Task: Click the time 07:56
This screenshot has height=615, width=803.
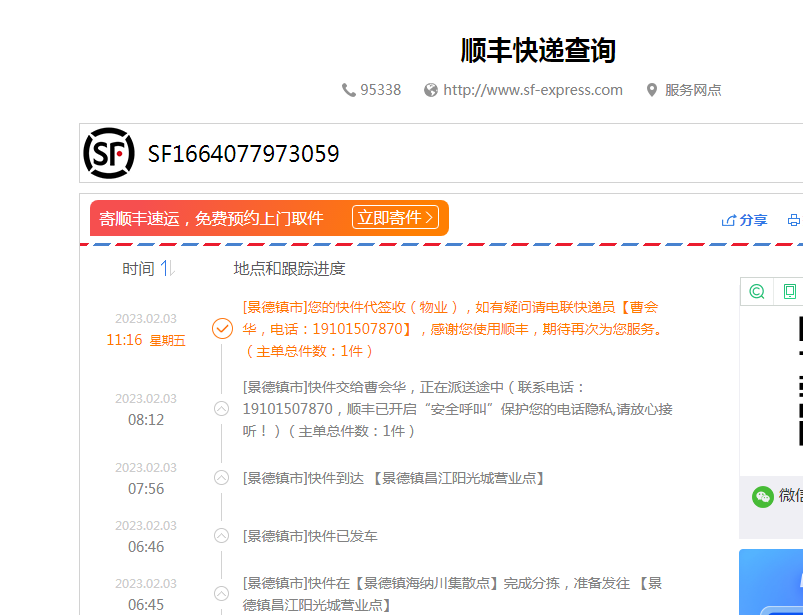Action: point(146,489)
